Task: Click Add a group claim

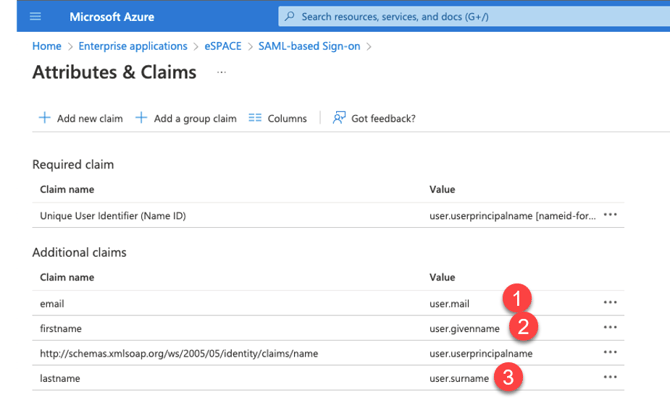Action: point(186,118)
